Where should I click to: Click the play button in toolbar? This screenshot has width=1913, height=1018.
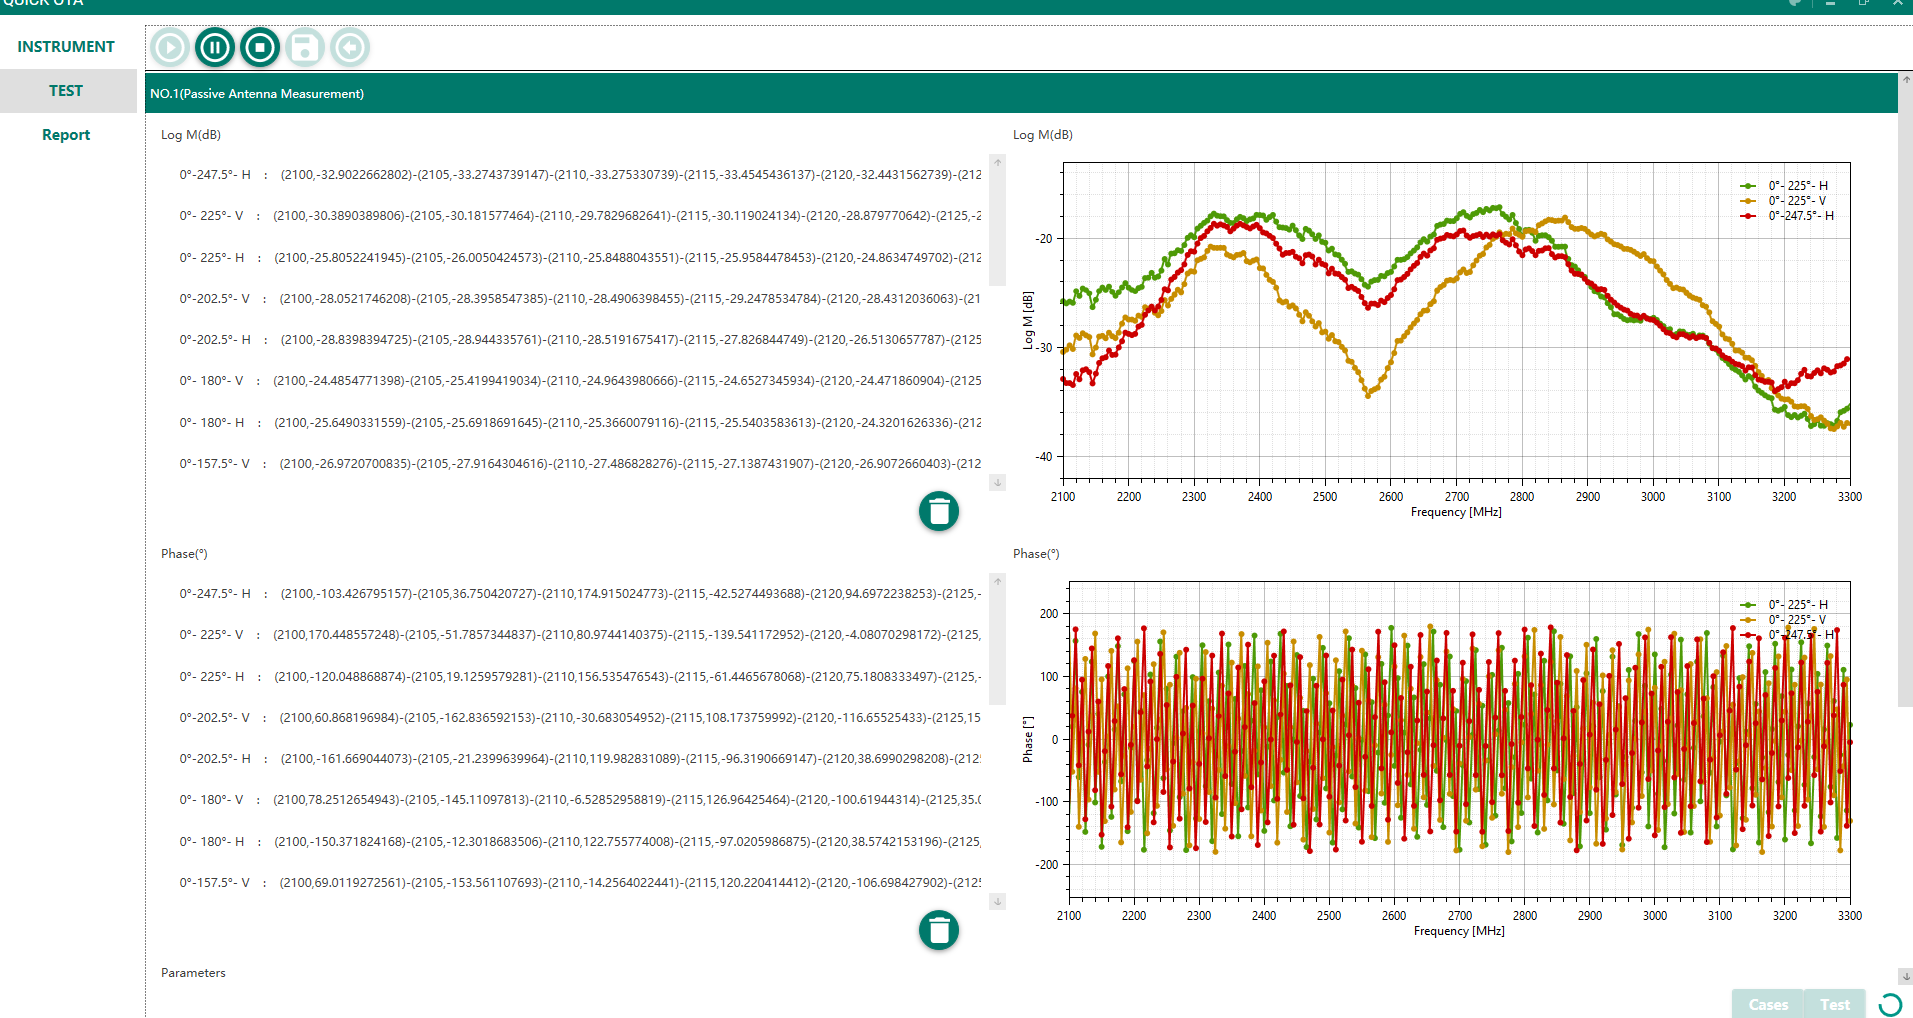[170, 47]
